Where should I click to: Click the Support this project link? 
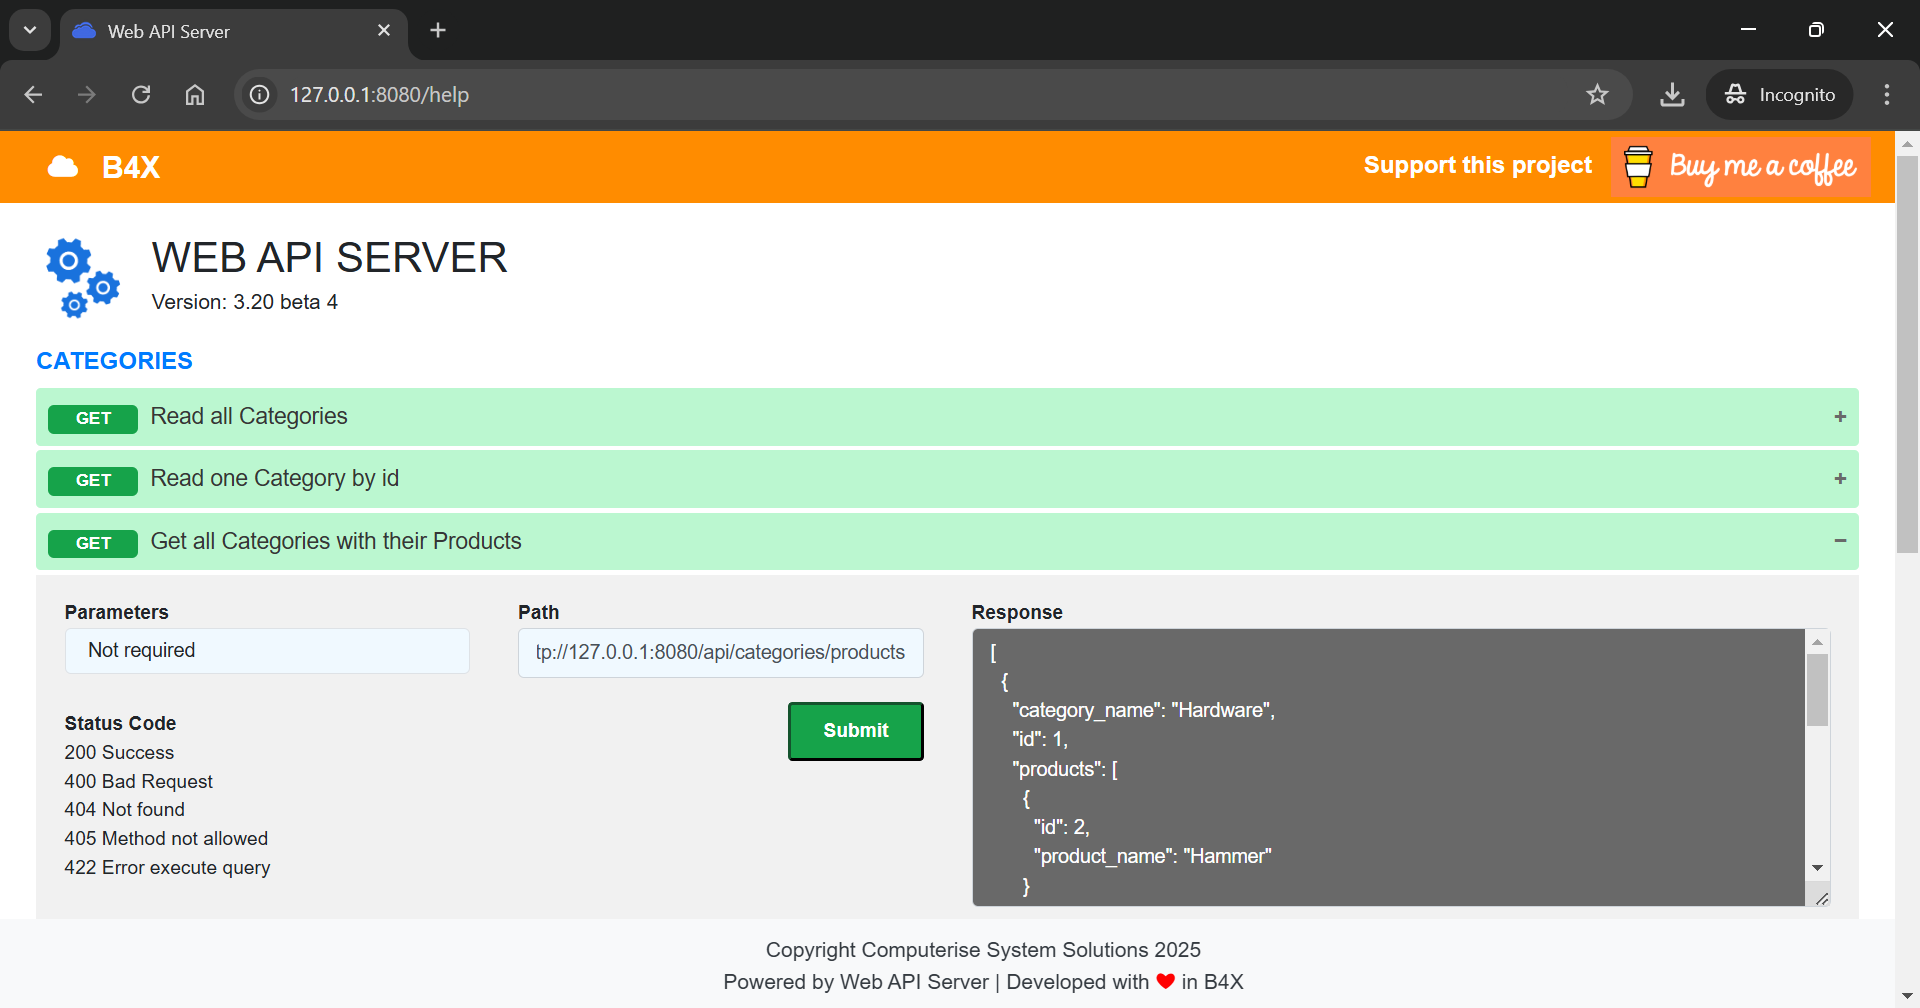(1478, 165)
